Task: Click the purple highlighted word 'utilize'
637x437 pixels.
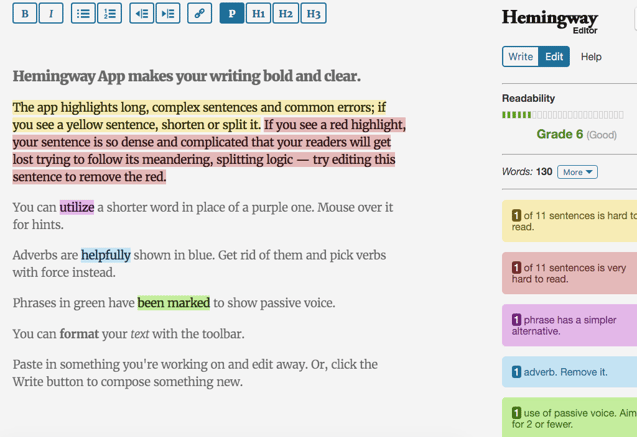Action: coord(77,208)
